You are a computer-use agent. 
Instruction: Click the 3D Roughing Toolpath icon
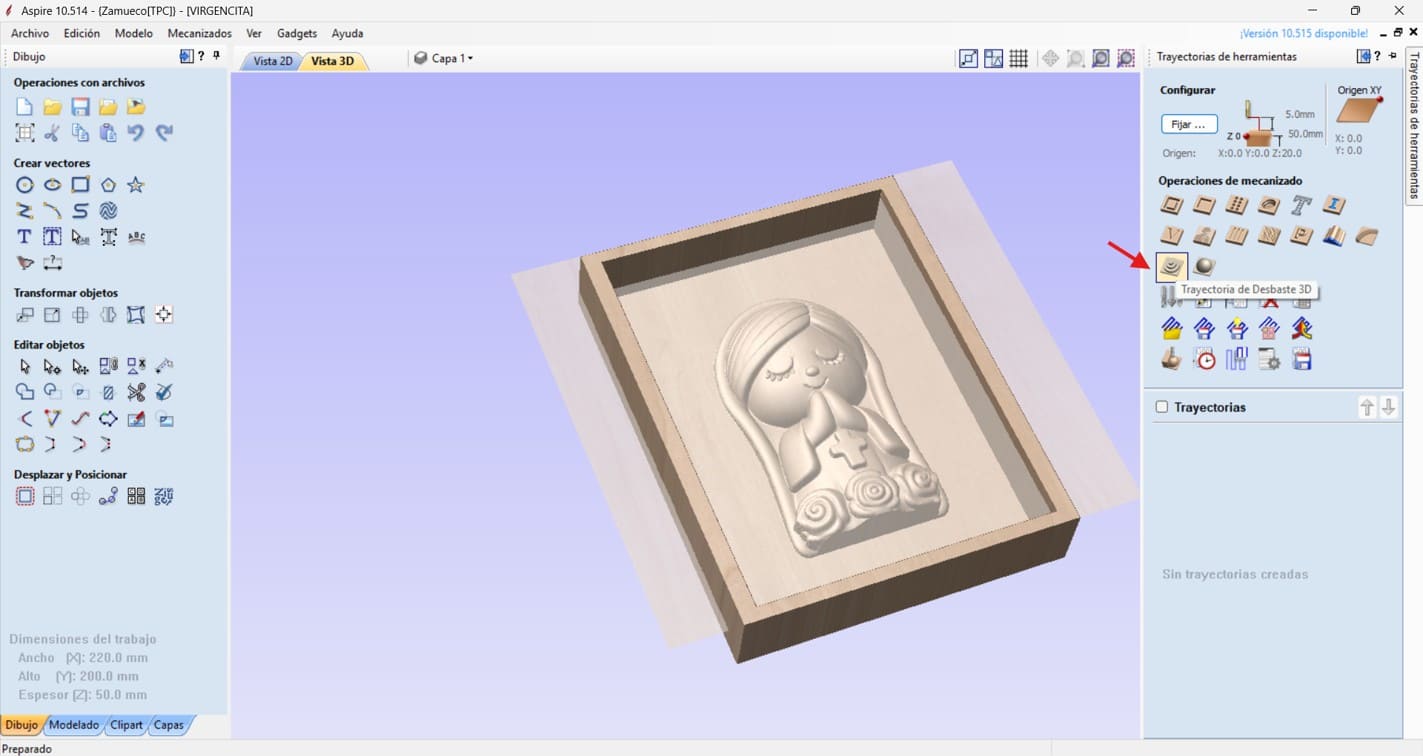1171,266
